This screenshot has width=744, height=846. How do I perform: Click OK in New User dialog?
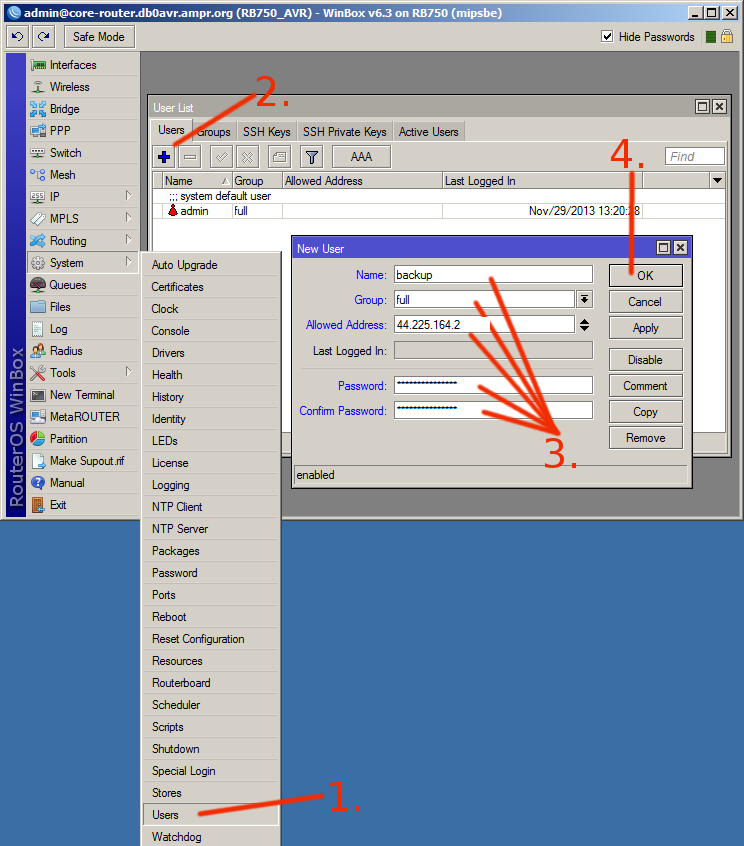click(x=646, y=276)
